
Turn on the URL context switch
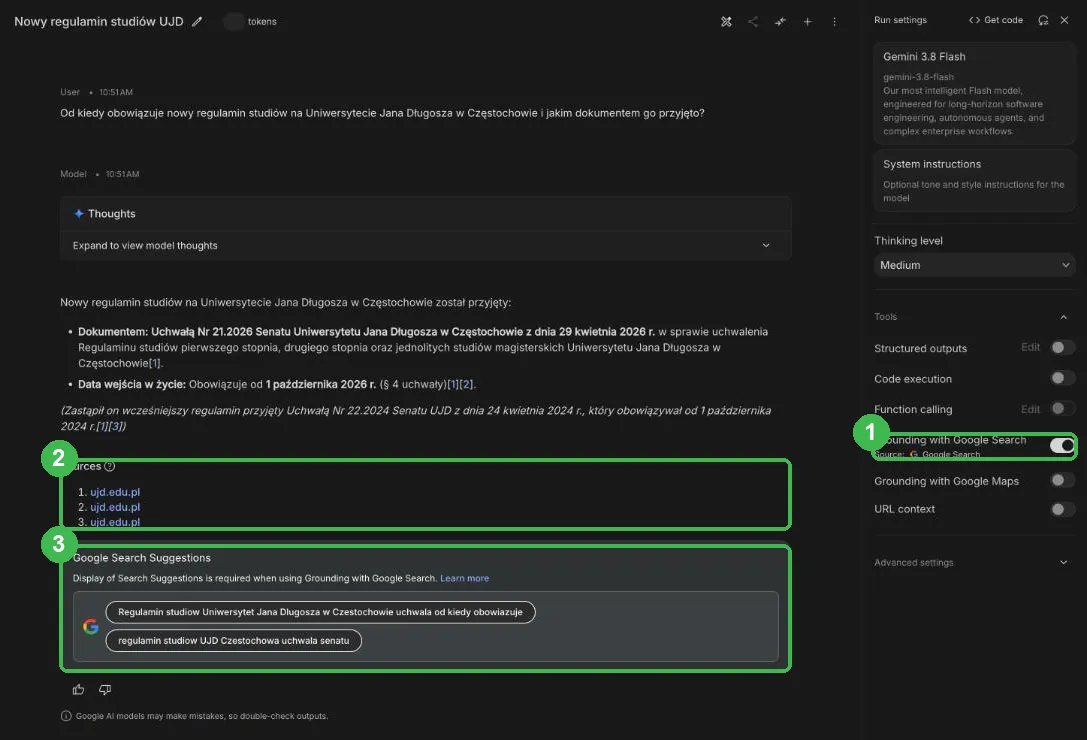(1061, 509)
